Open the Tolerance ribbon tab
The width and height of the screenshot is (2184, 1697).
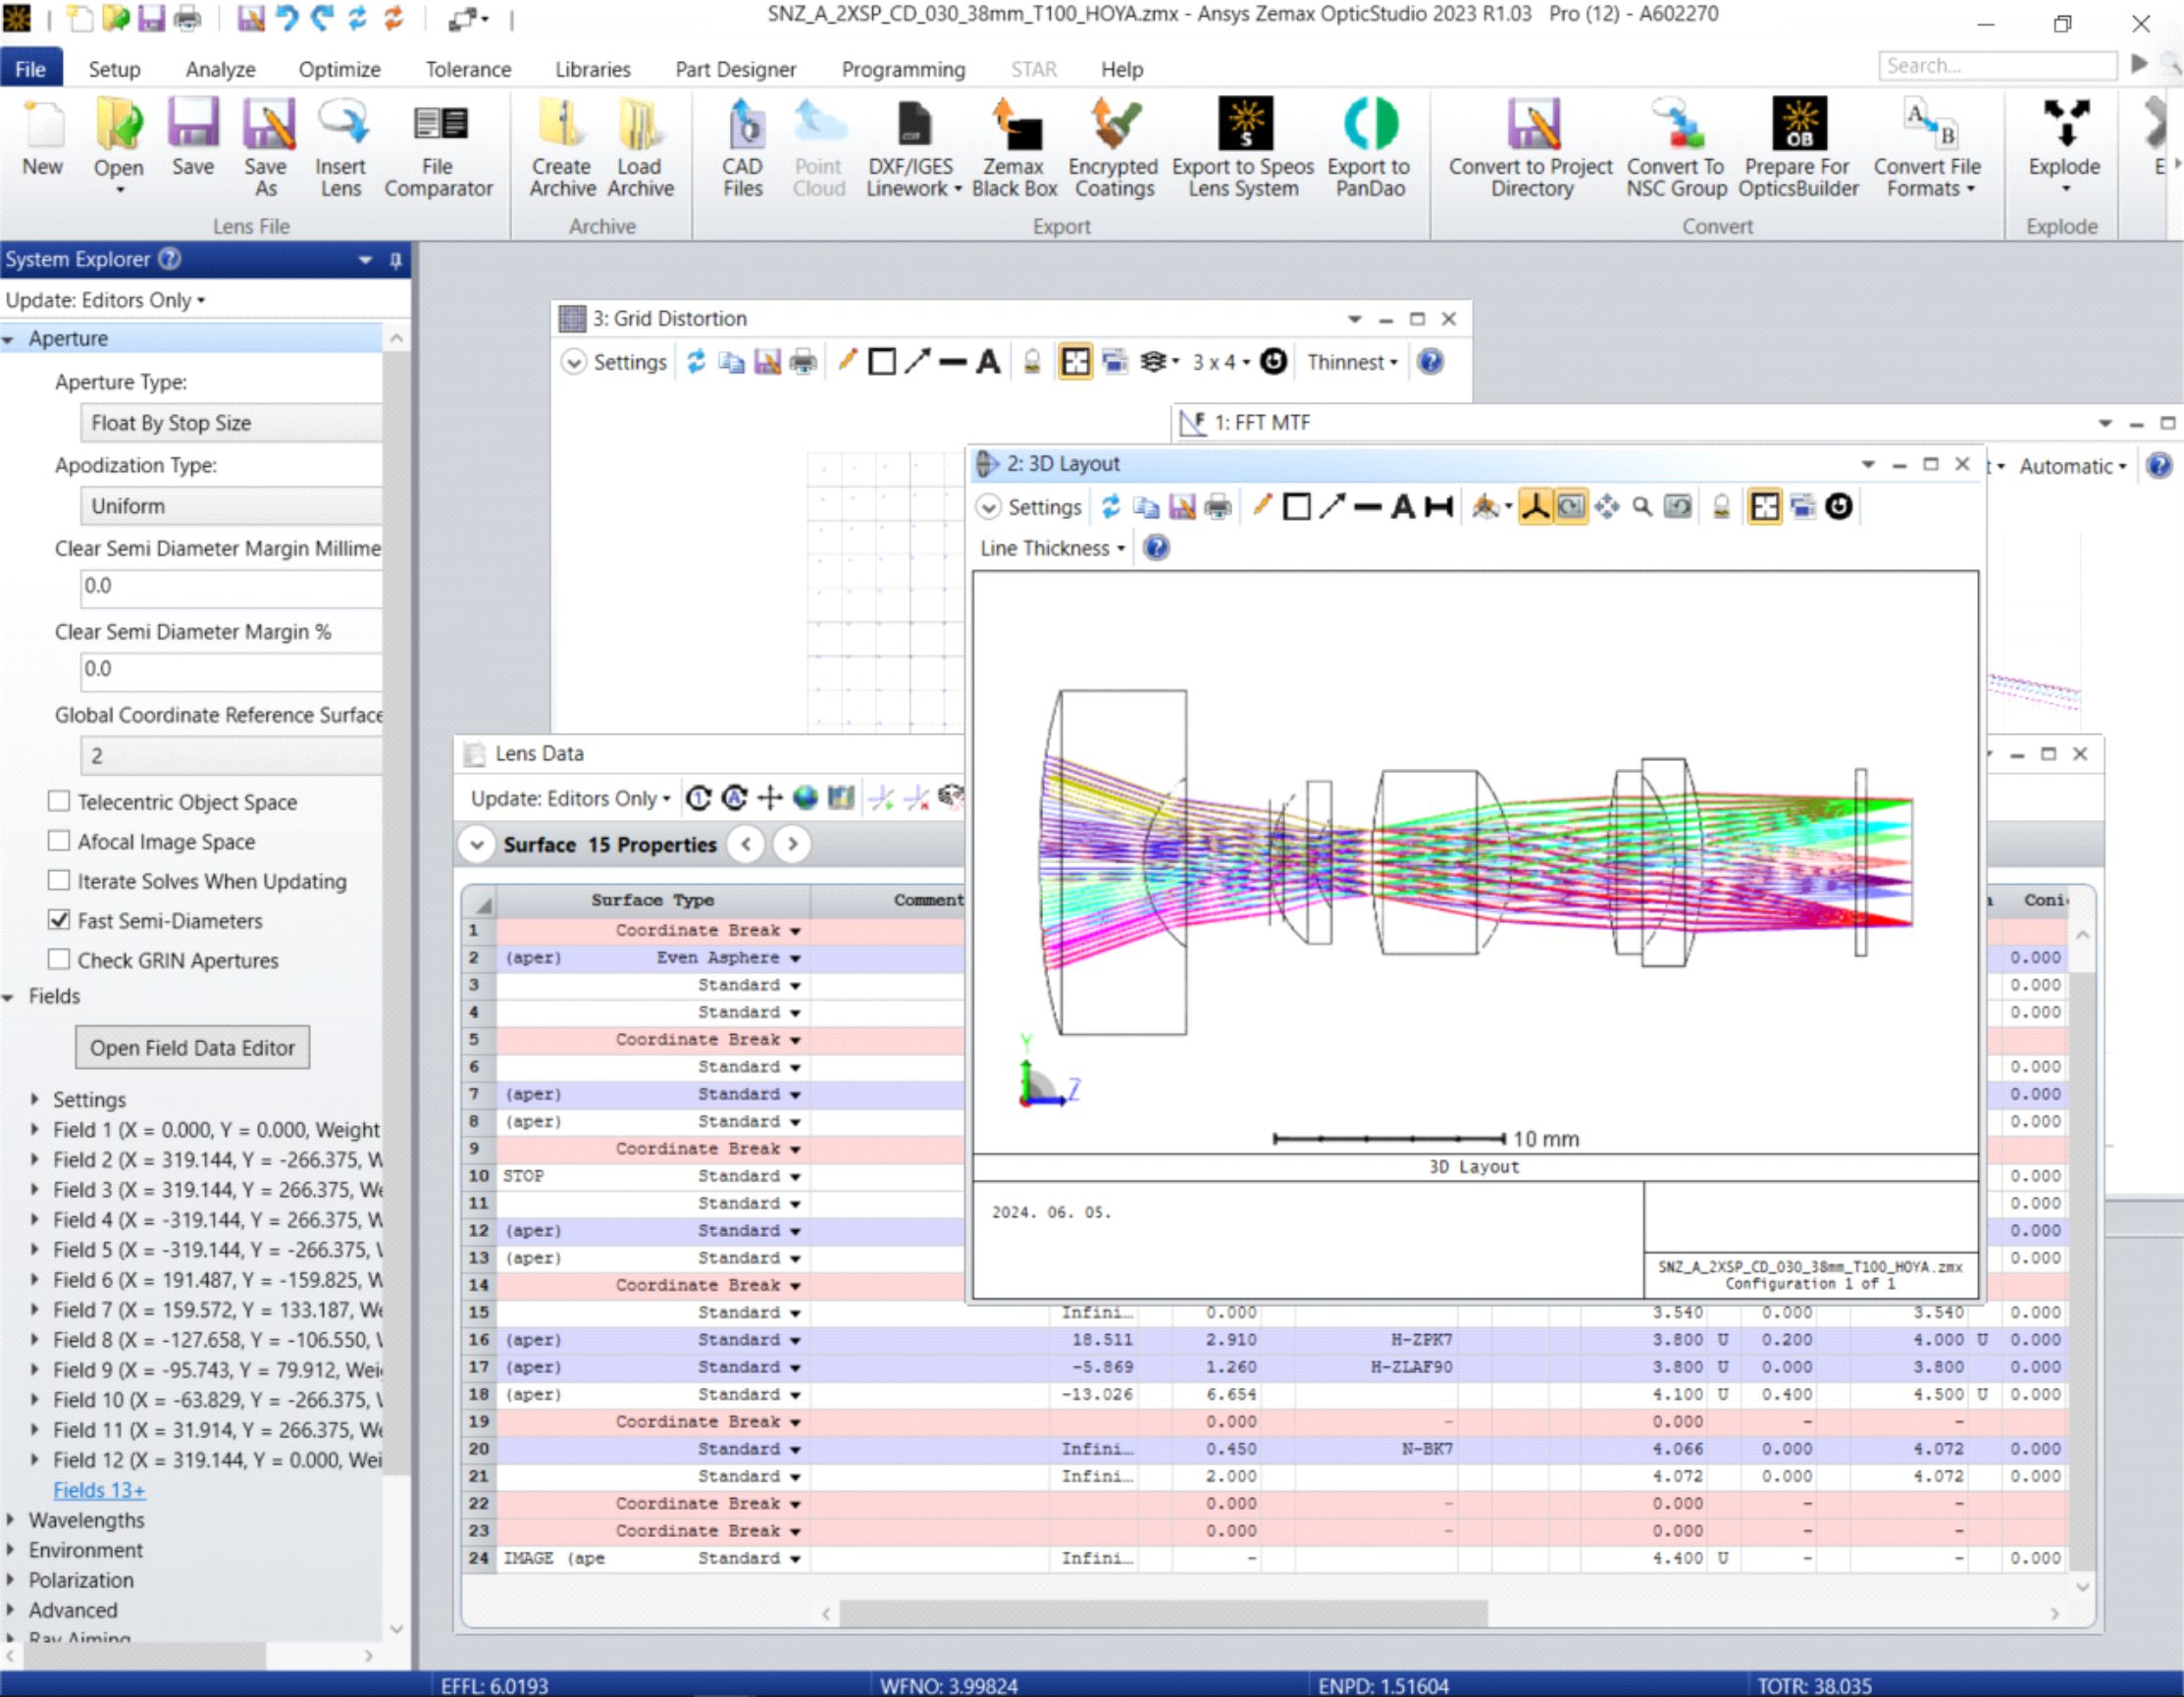pyautogui.click(x=468, y=69)
